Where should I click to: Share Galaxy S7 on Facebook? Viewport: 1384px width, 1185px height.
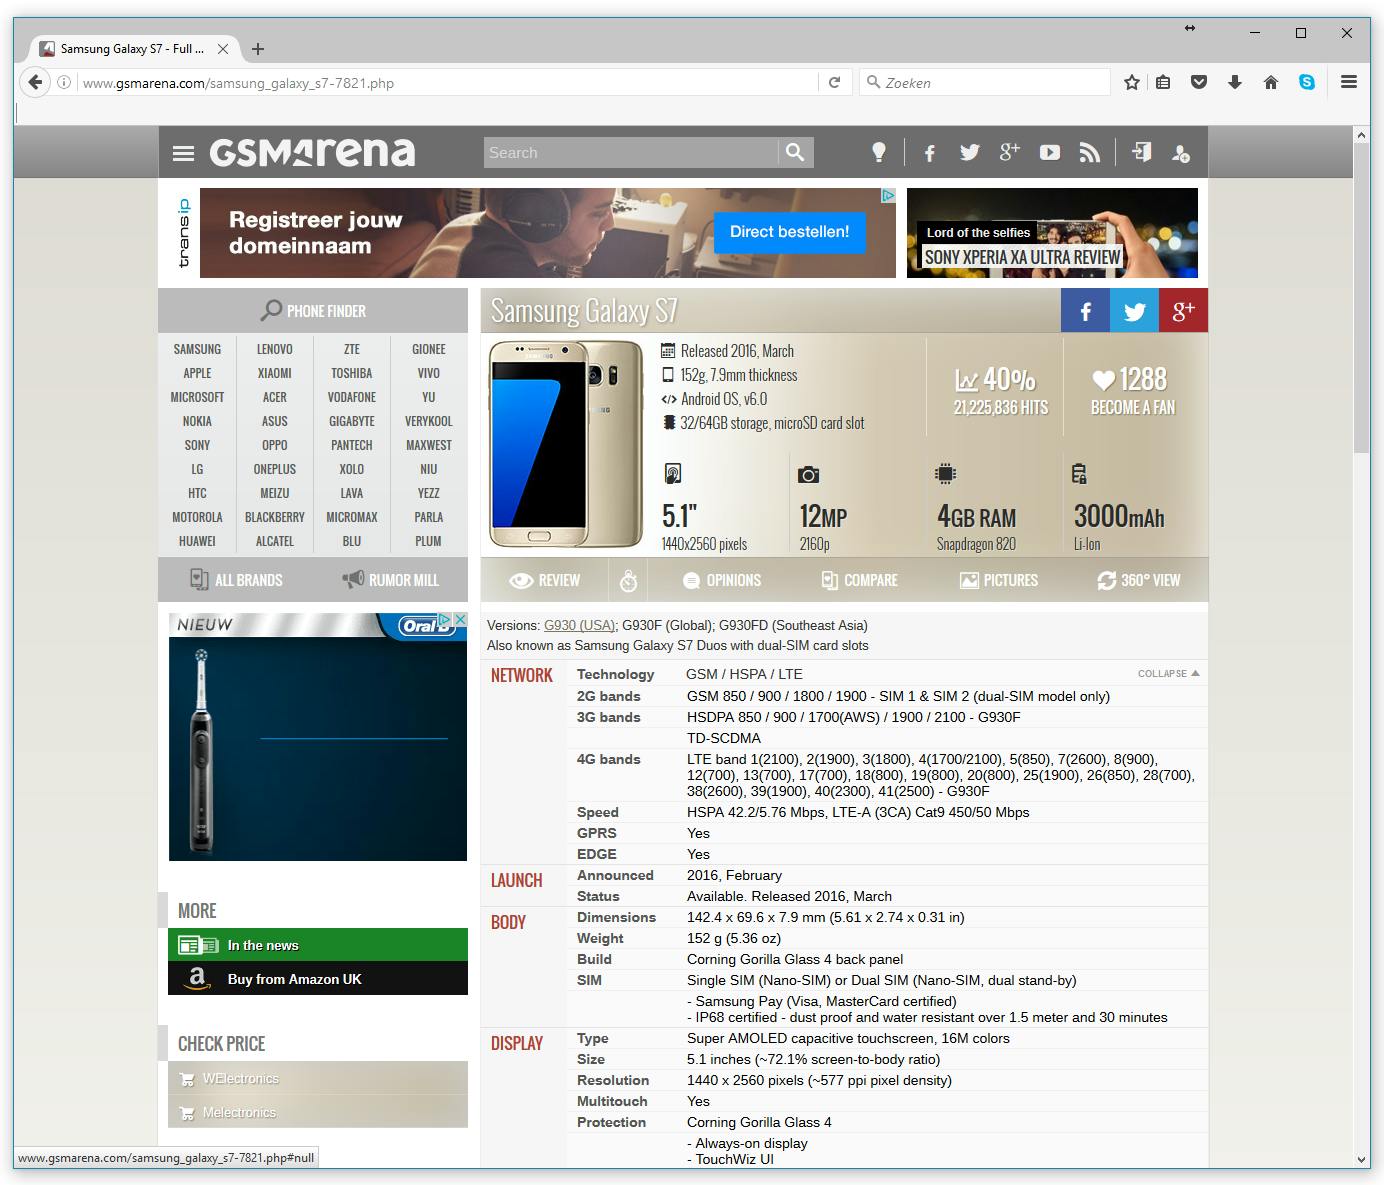[x=1085, y=311]
